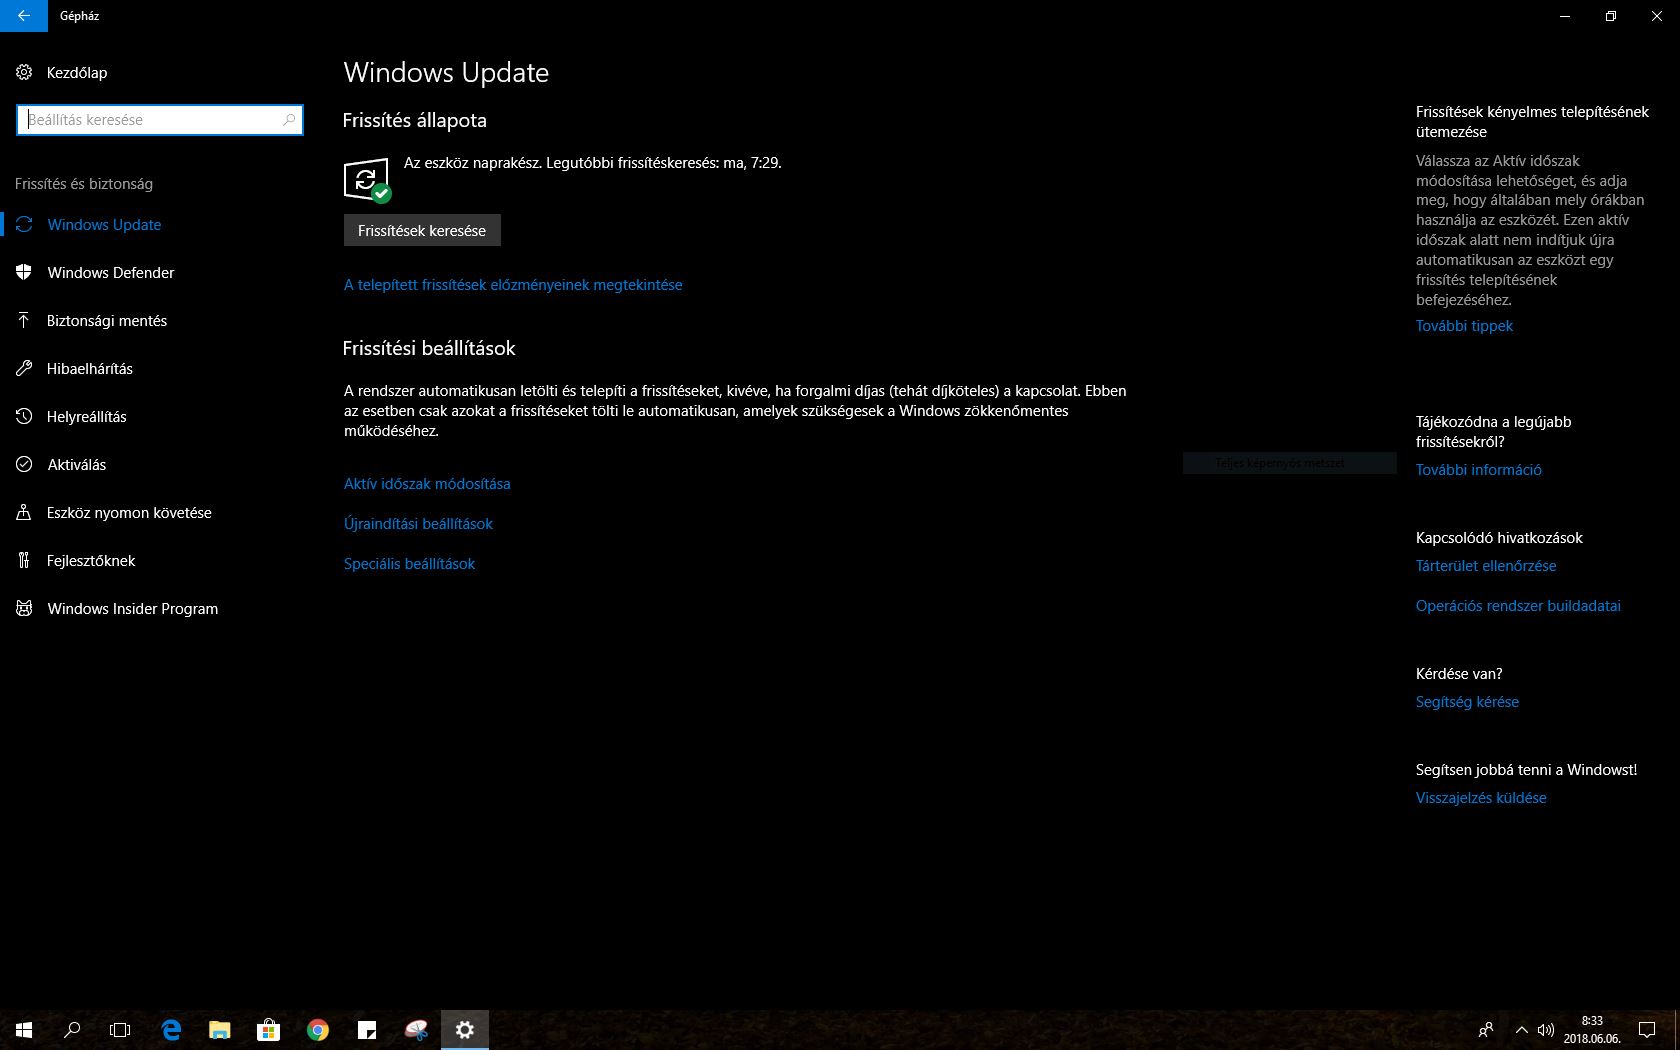Click the update status icon with green check

click(x=367, y=180)
